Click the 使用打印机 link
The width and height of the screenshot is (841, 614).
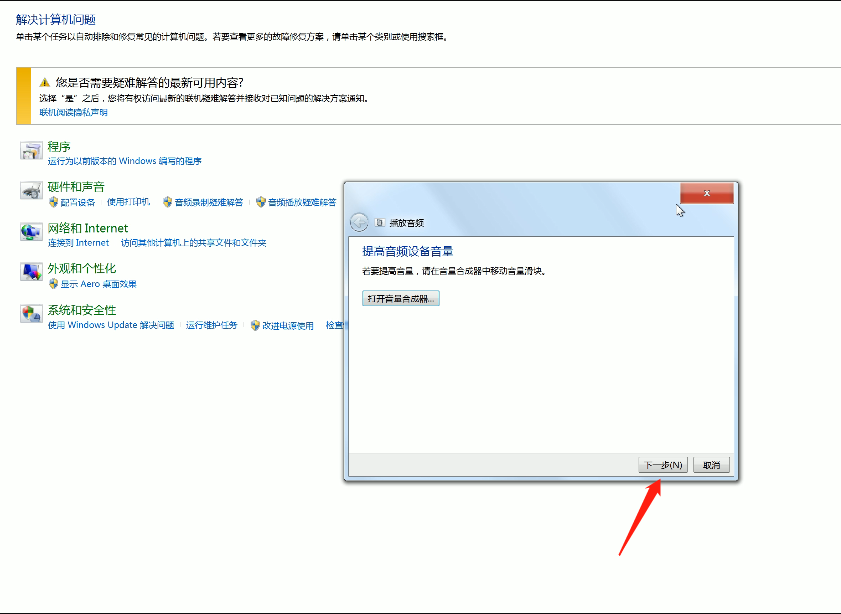point(128,202)
